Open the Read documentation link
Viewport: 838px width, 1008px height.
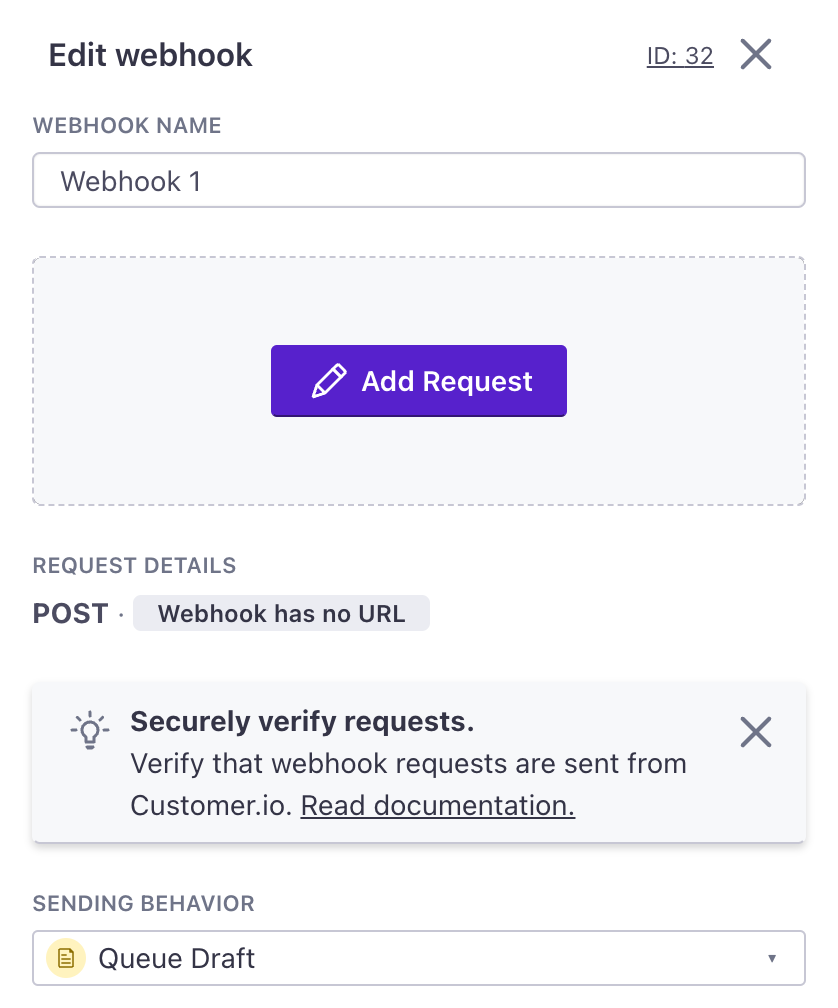[438, 806]
